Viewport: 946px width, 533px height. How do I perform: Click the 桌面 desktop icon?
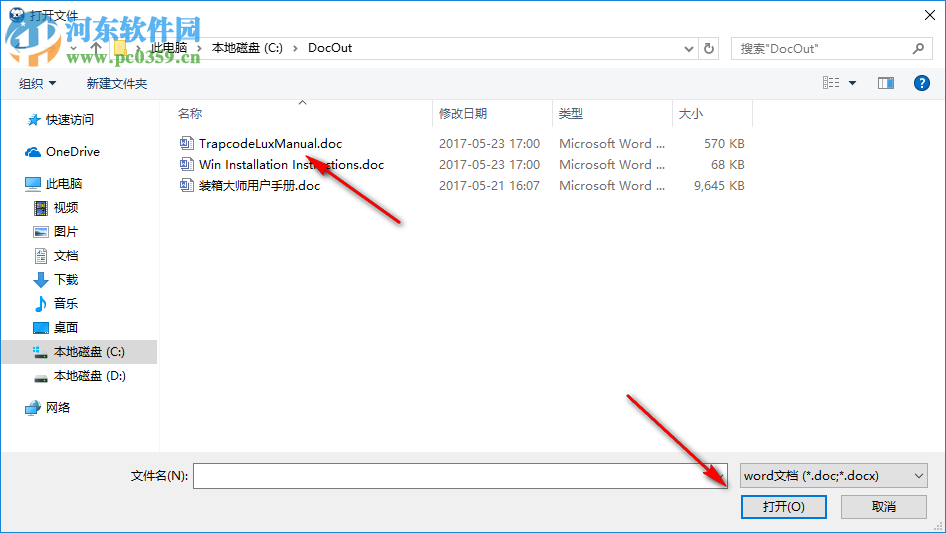[x=40, y=328]
